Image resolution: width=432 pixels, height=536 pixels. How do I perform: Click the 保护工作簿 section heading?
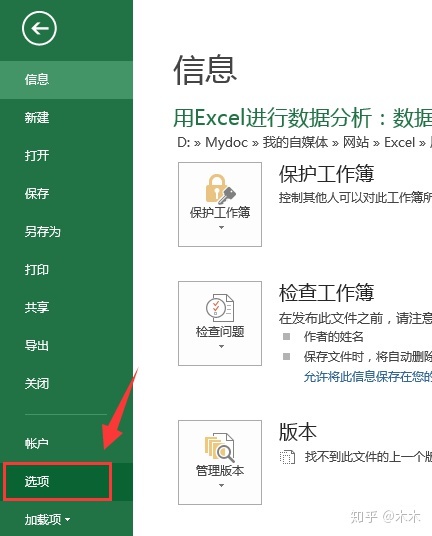click(x=326, y=174)
